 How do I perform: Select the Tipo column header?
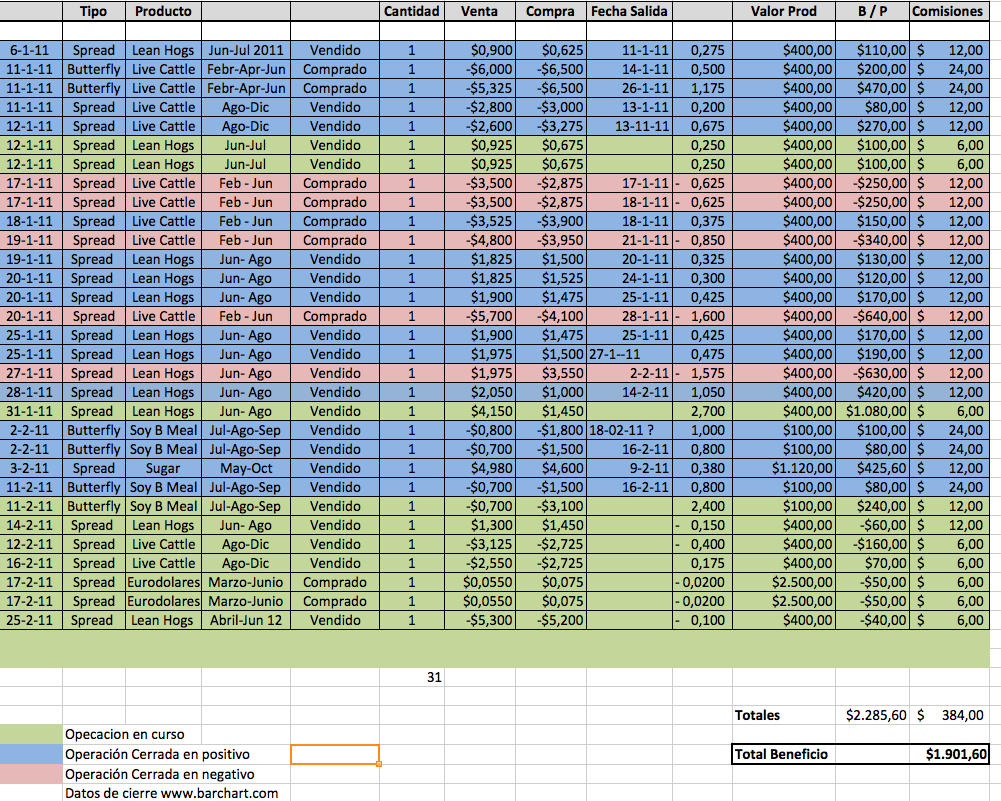(94, 11)
